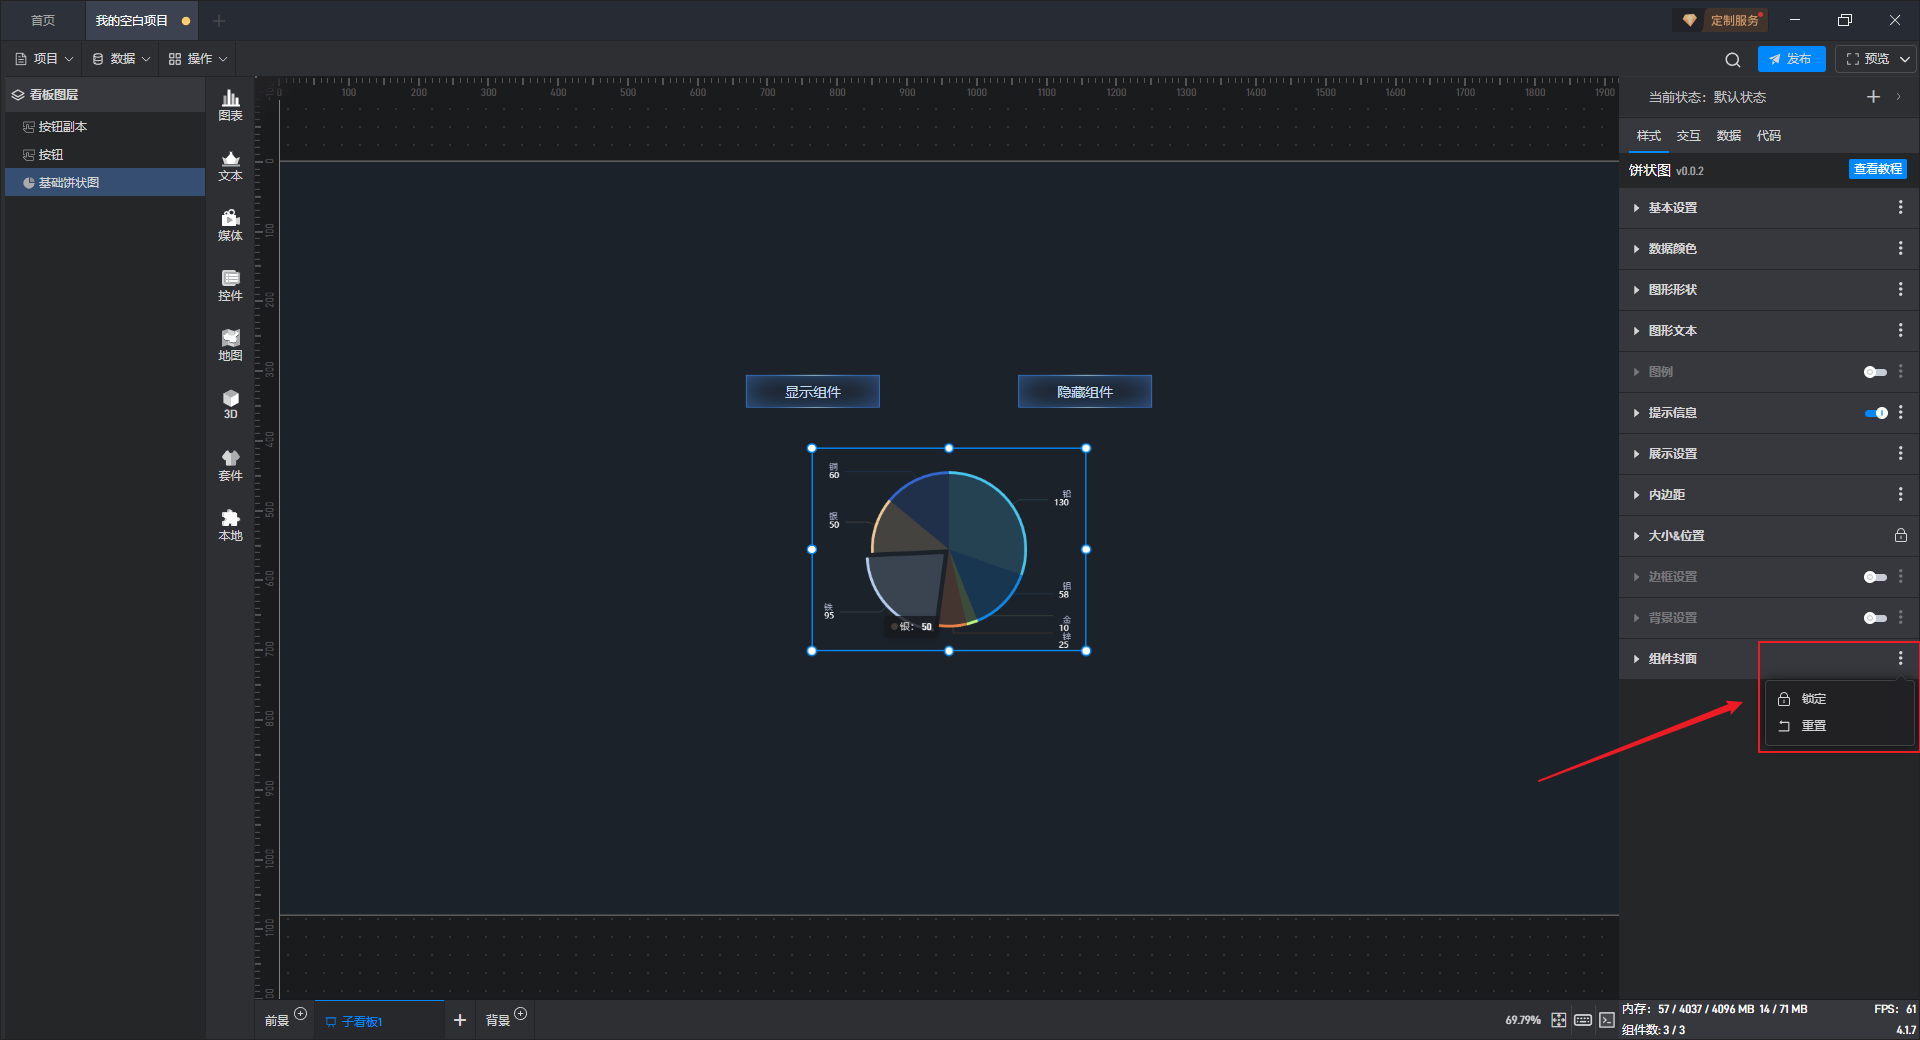Open the 图表 chart components icon
1920x1040 pixels.
pyautogui.click(x=230, y=104)
